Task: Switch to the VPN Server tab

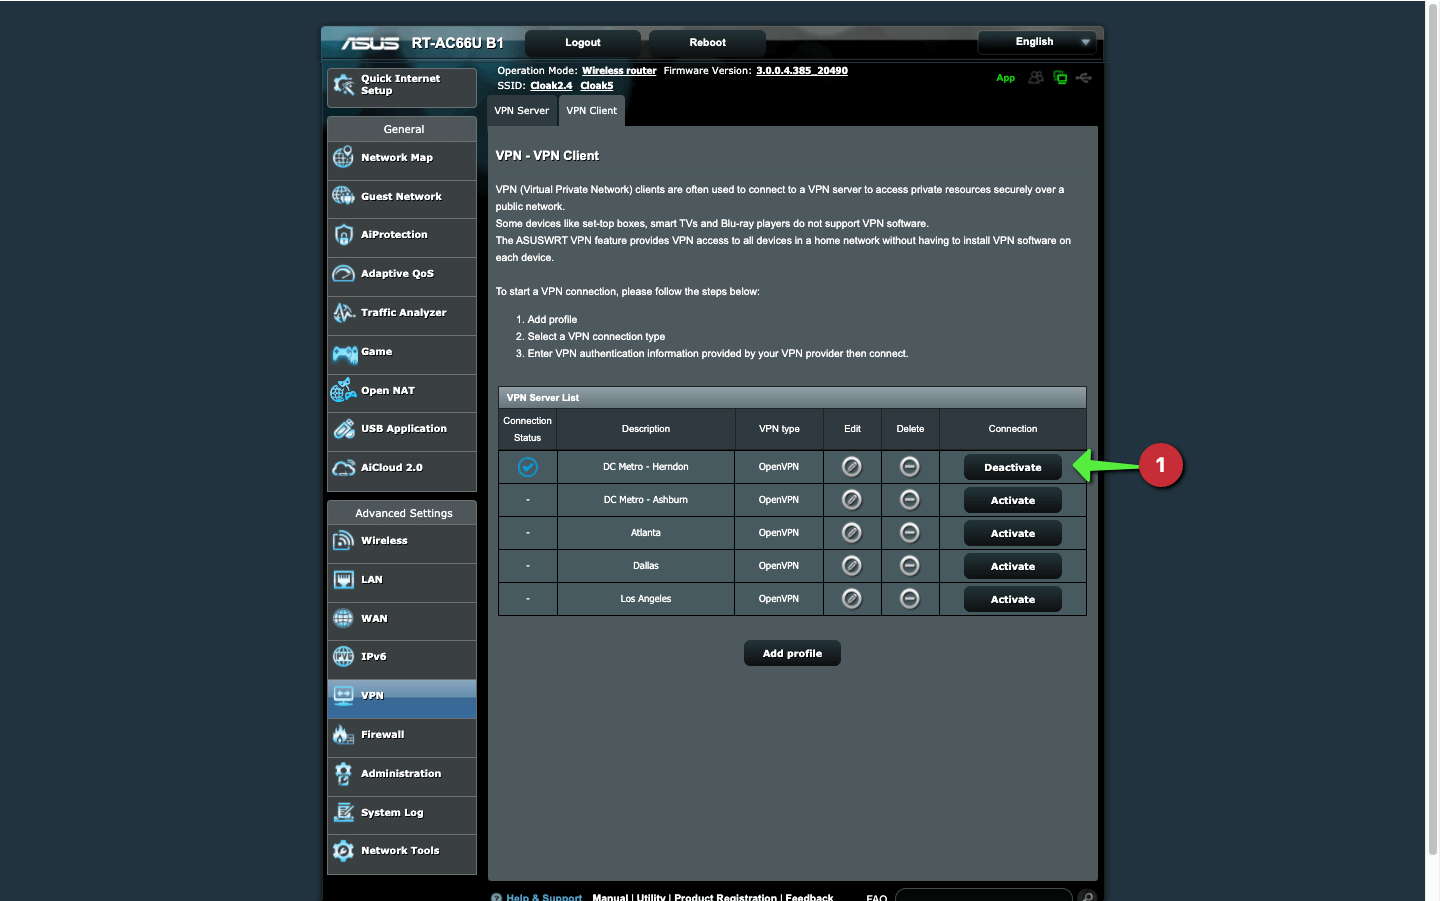Action: [x=522, y=111]
